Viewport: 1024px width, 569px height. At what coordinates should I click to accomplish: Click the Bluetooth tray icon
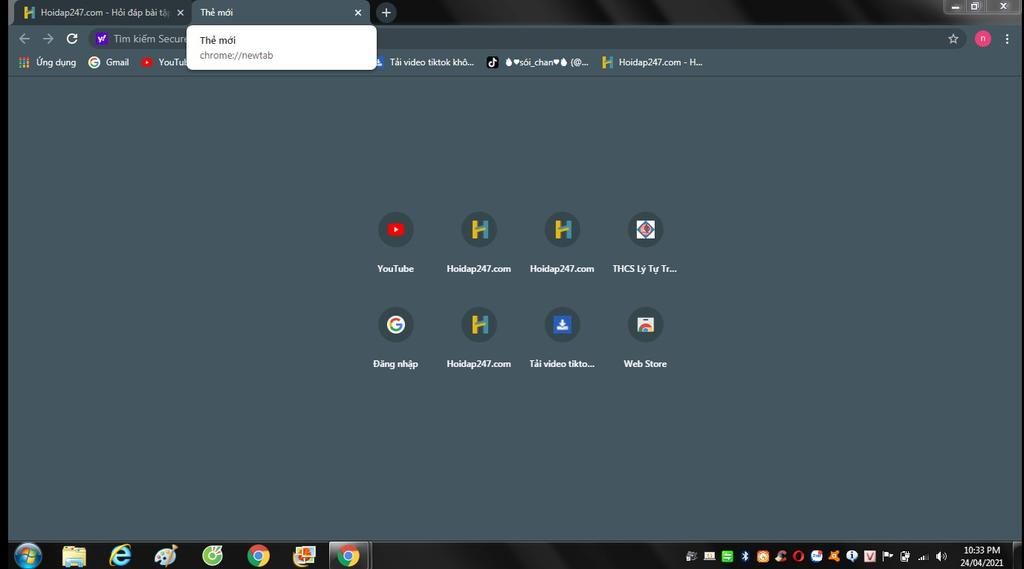pos(744,557)
